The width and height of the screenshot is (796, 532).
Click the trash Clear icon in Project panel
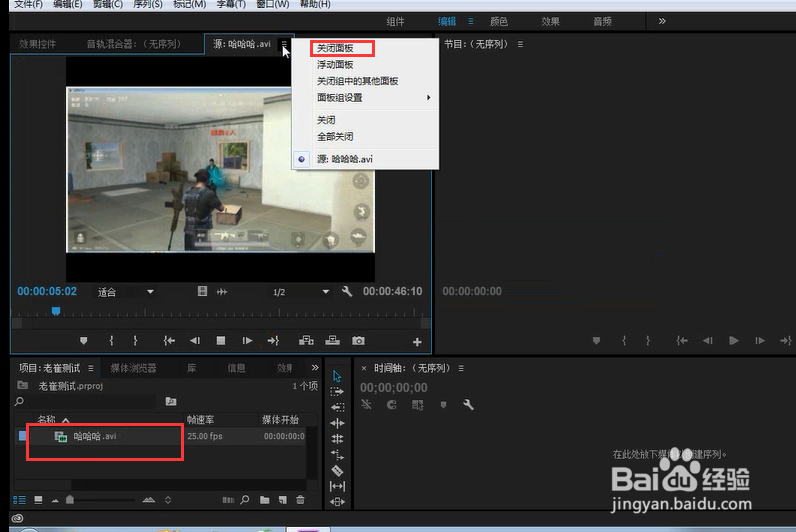(301, 500)
